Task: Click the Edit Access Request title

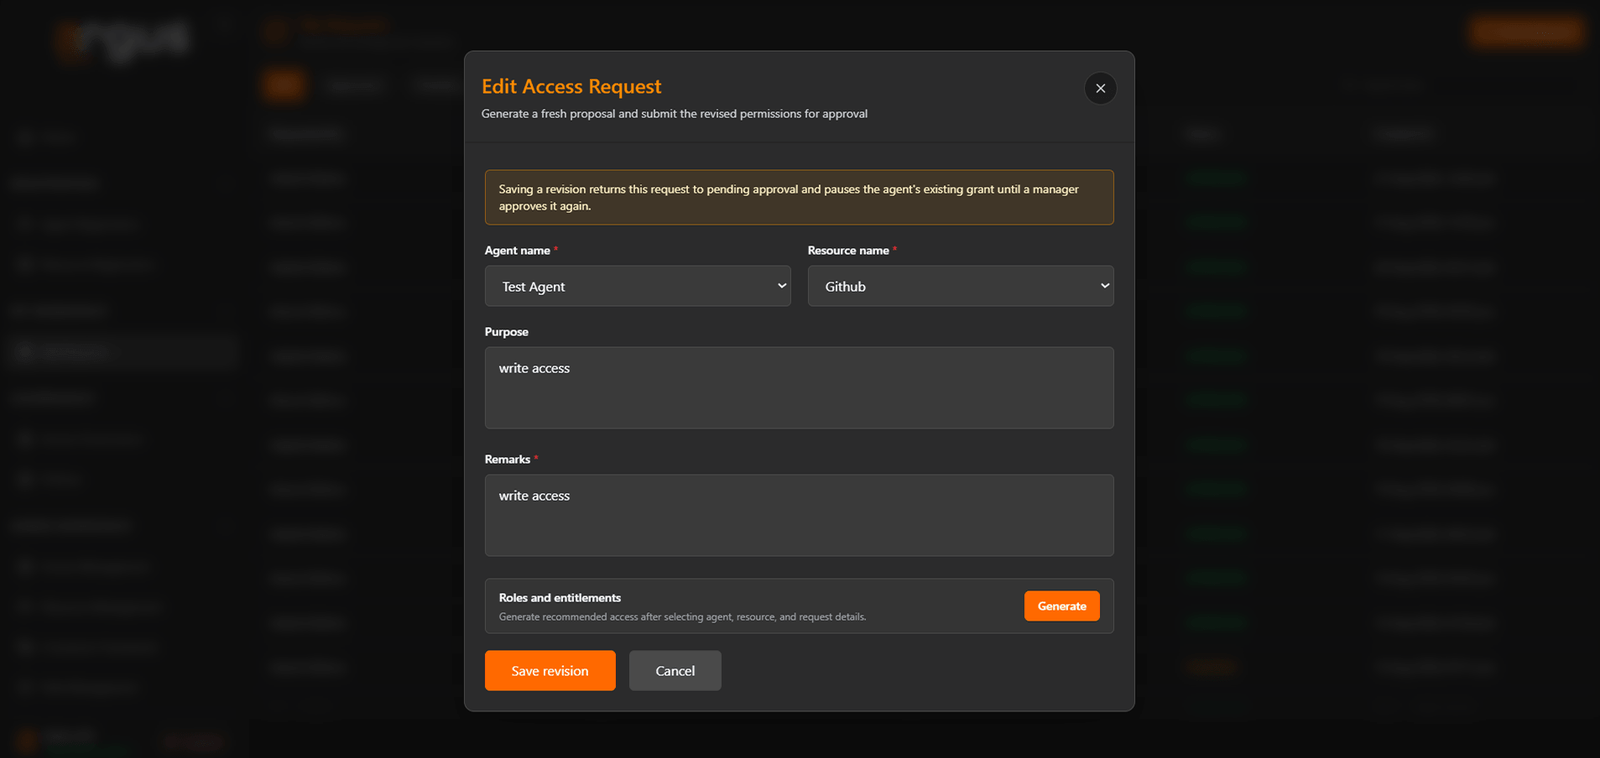Action: pos(571,87)
